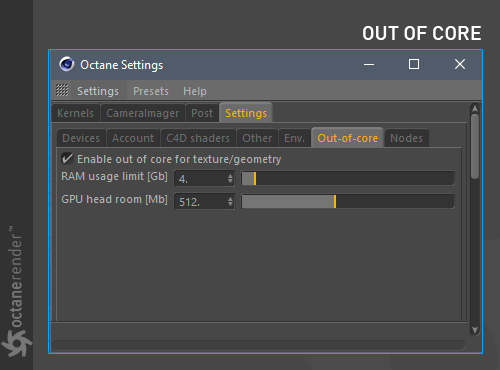Open the Help menu
Image resolution: width=500 pixels, height=370 pixels.
click(x=195, y=91)
